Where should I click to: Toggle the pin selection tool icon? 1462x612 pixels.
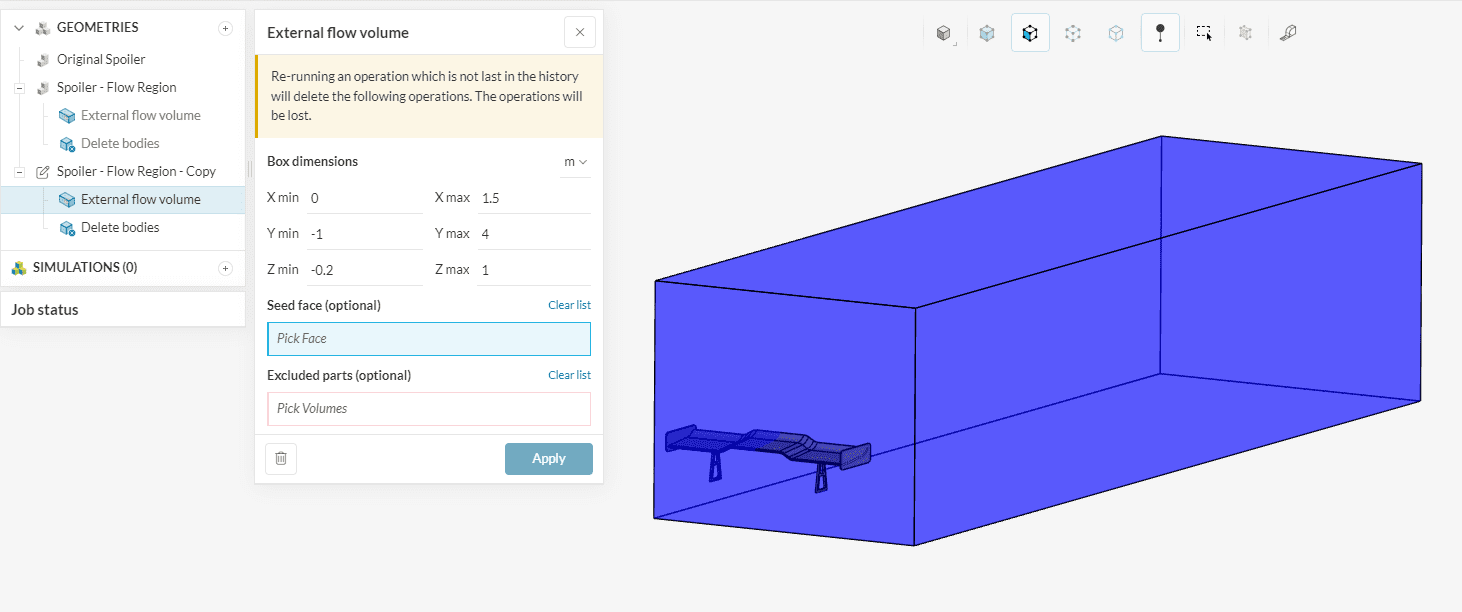(1160, 33)
